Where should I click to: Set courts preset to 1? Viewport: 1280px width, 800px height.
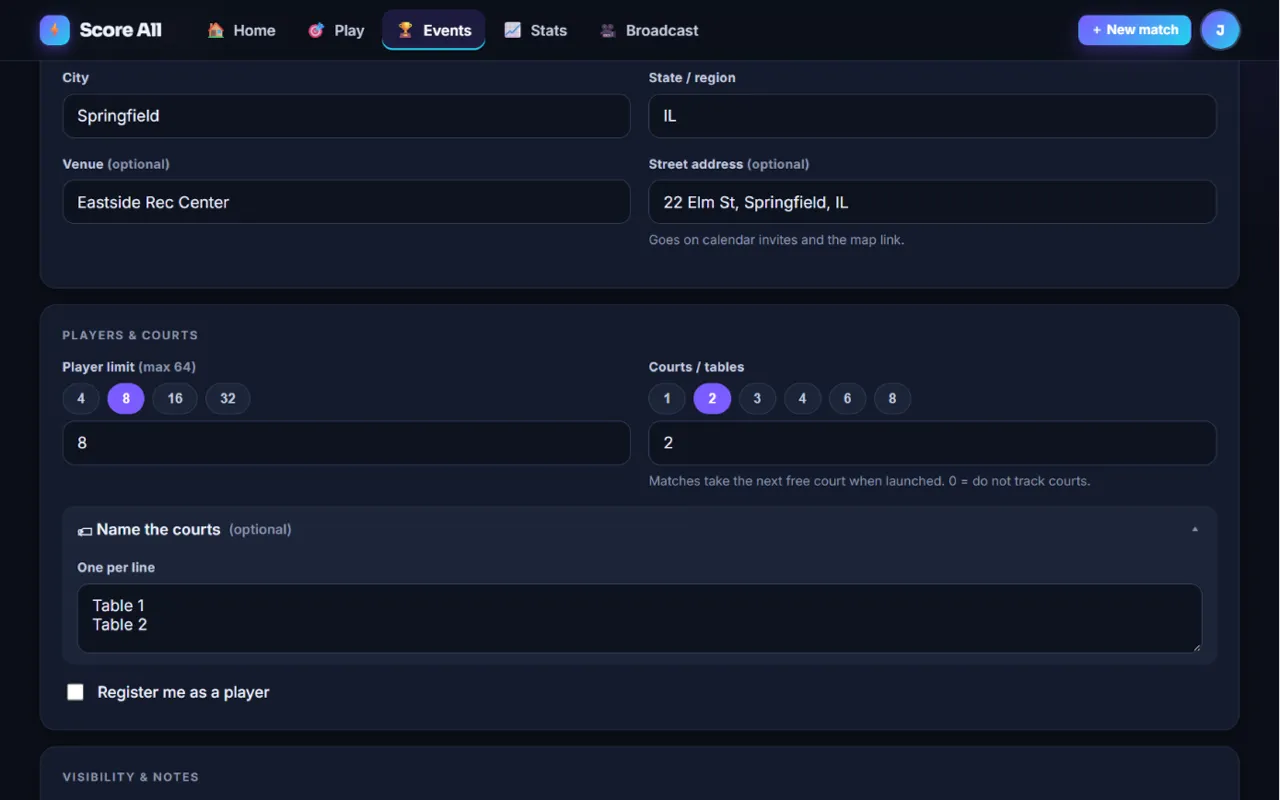tap(667, 398)
